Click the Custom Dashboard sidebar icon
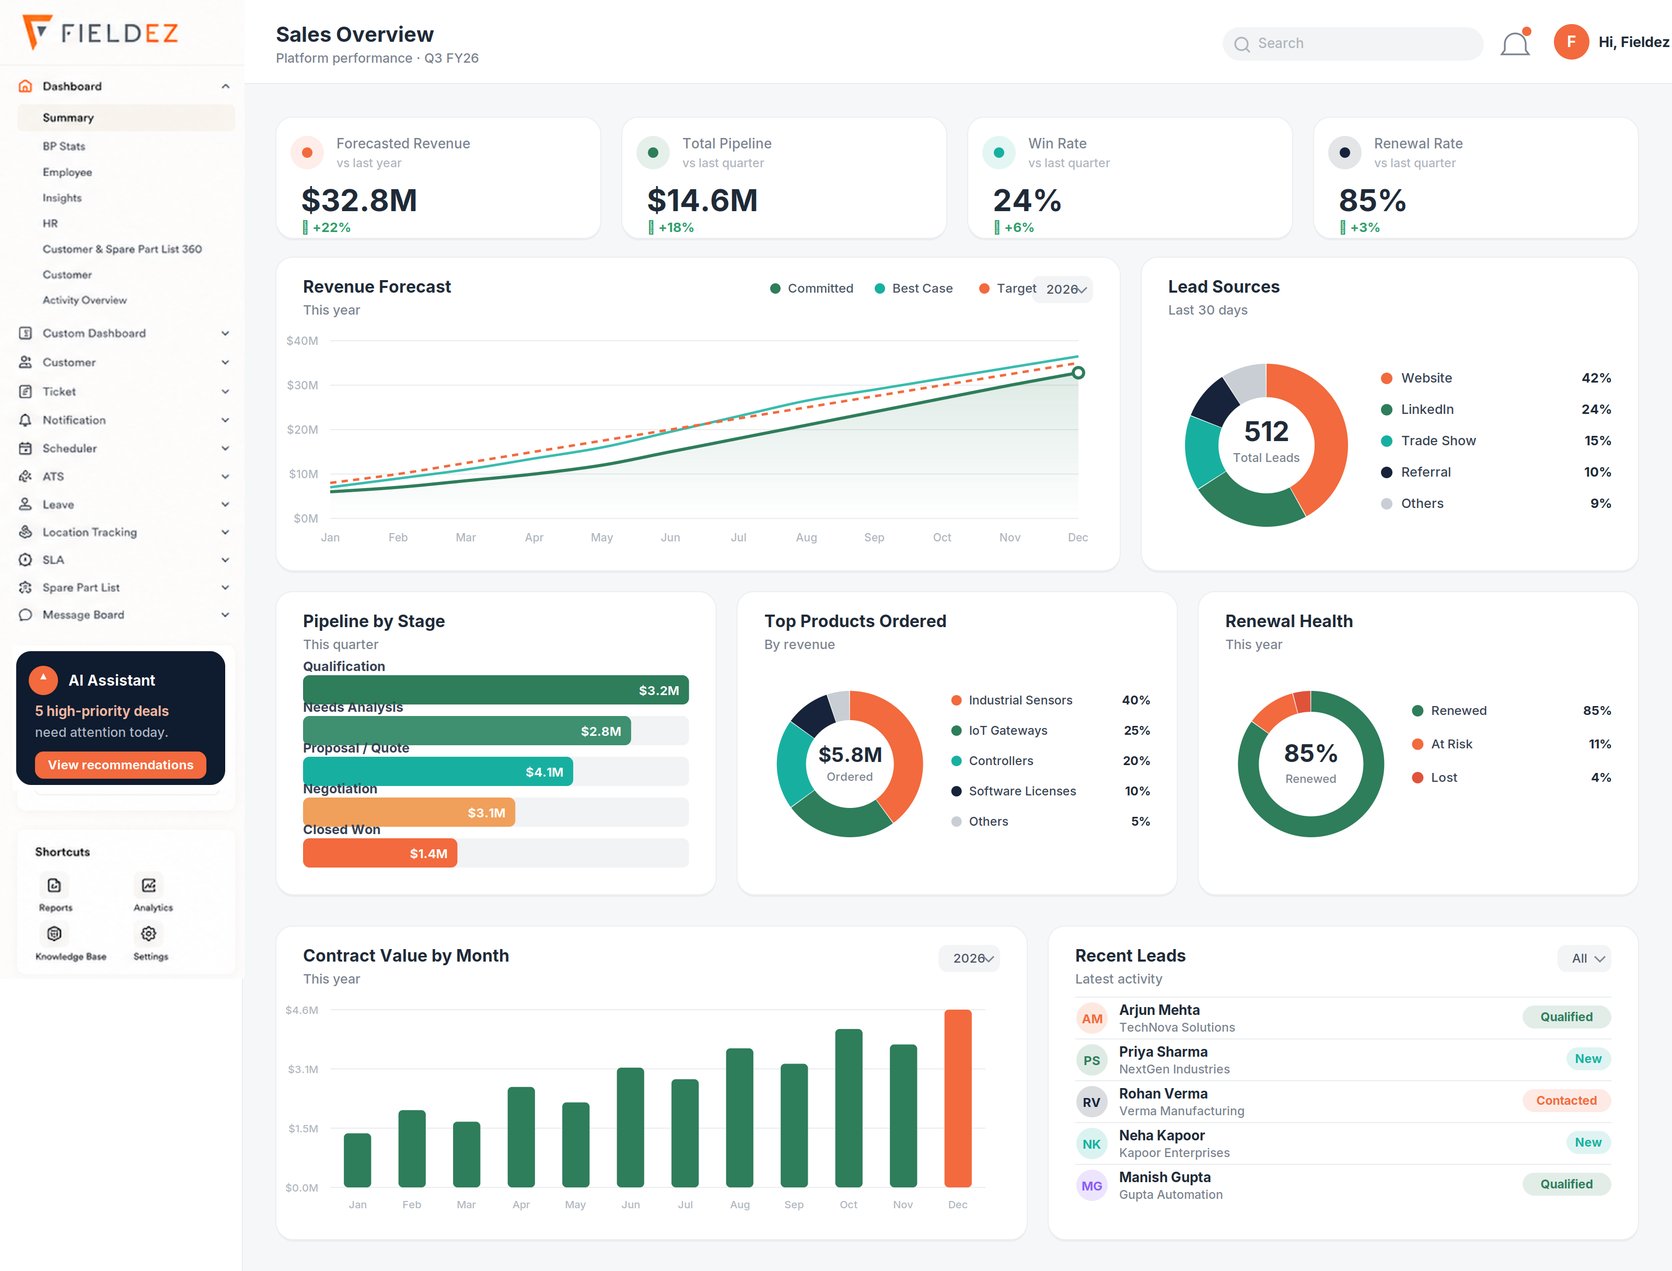This screenshot has height=1271, width=1672. (26, 333)
